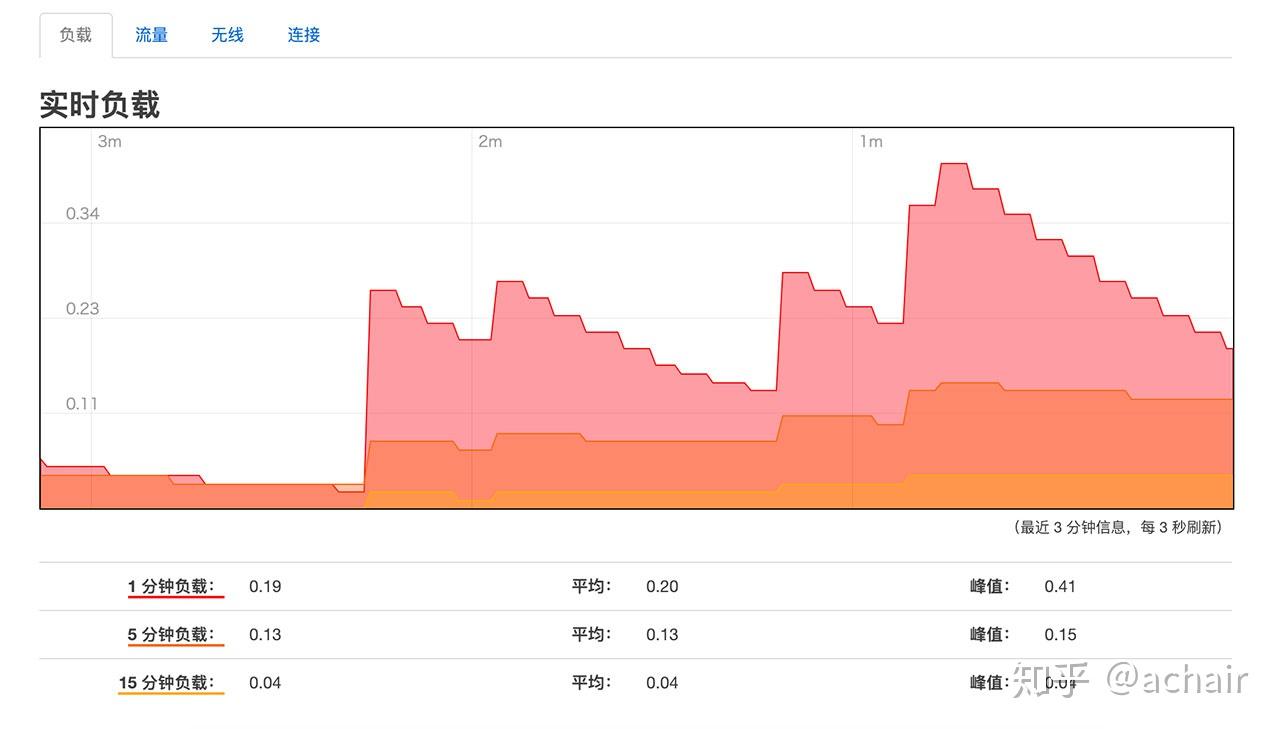Viewport: 1280px width, 729px height.
Task: Click the 1m time marker on the chart
Action: [x=871, y=141]
